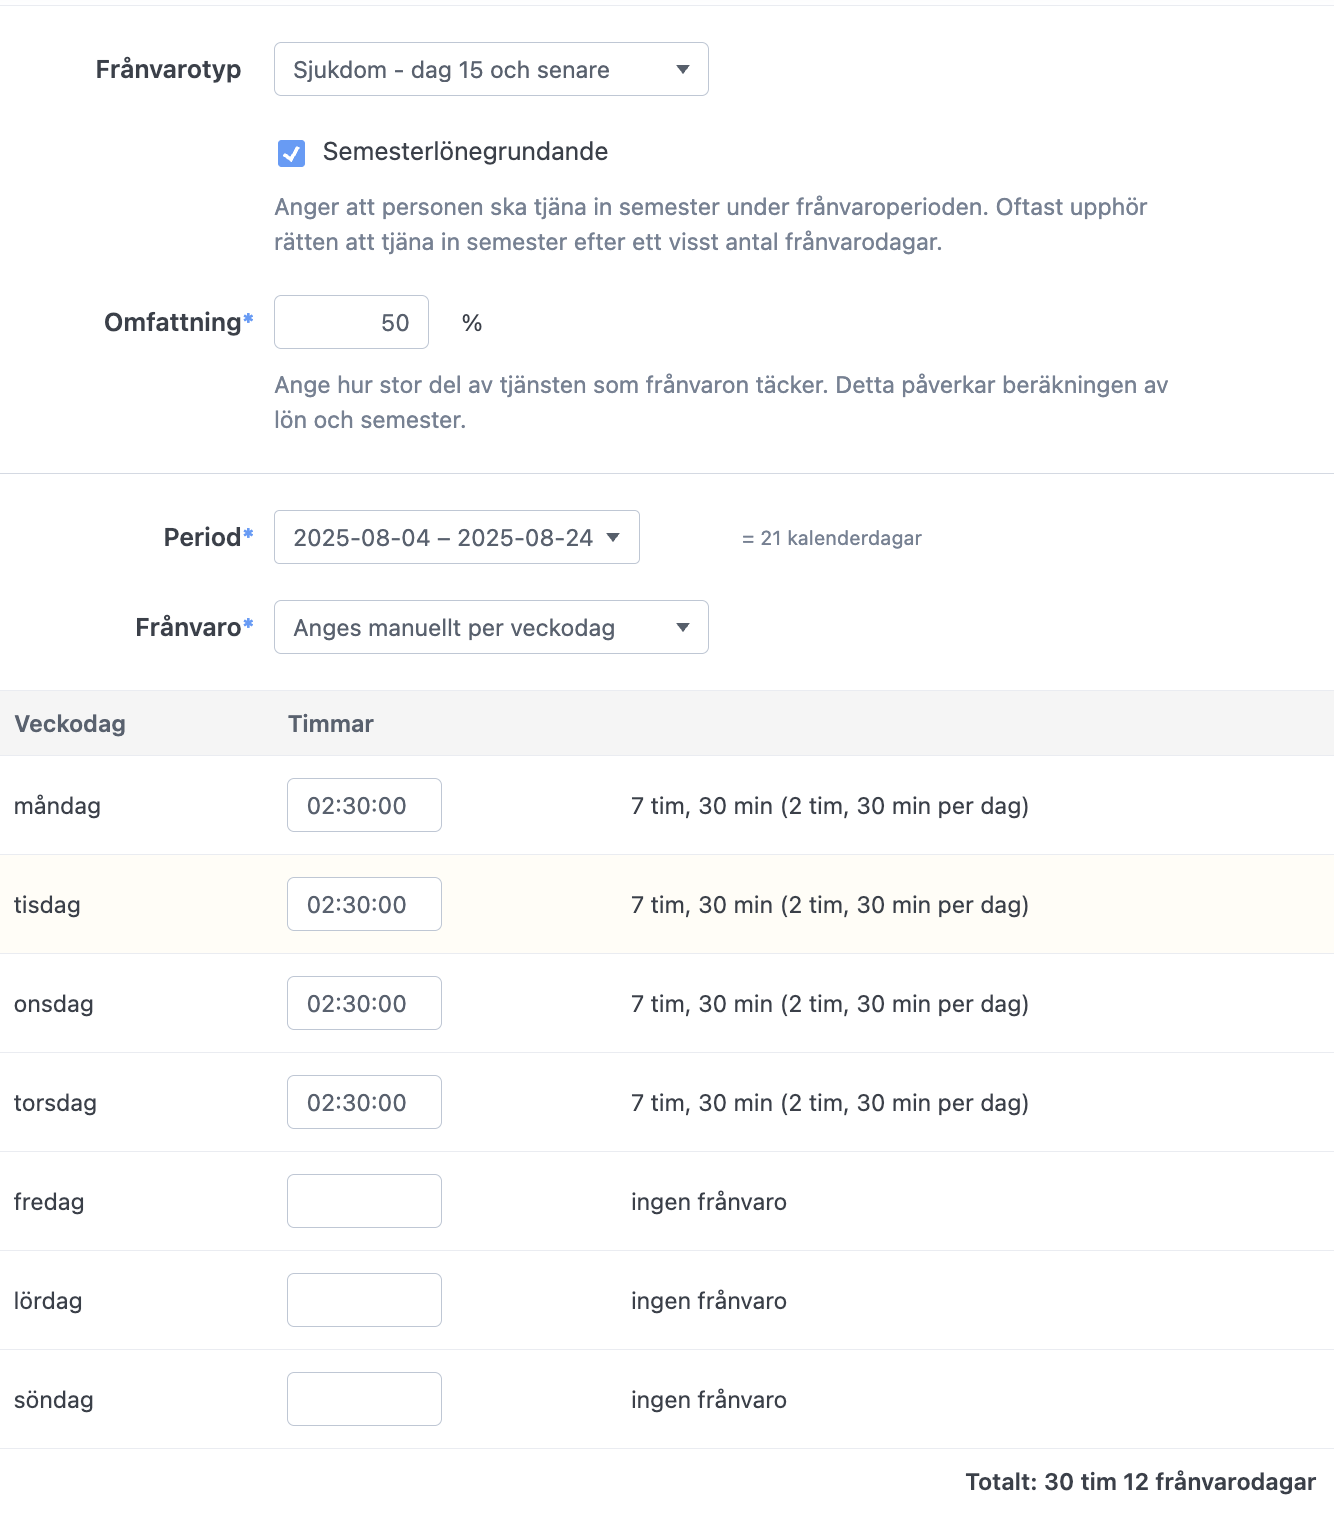This screenshot has width=1334, height=1526.
Task: Click the torsdag hours field
Action: [x=364, y=1102]
